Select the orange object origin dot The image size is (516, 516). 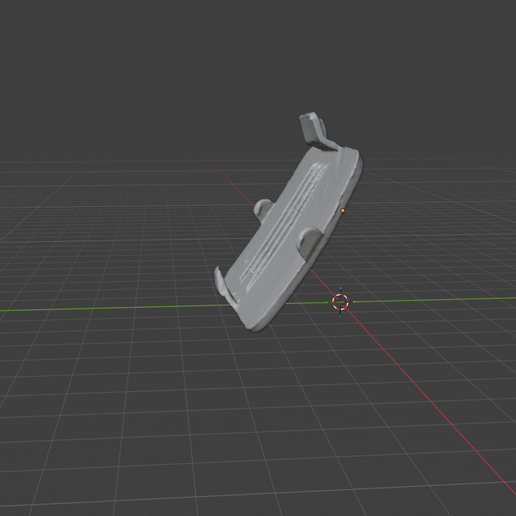343,211
